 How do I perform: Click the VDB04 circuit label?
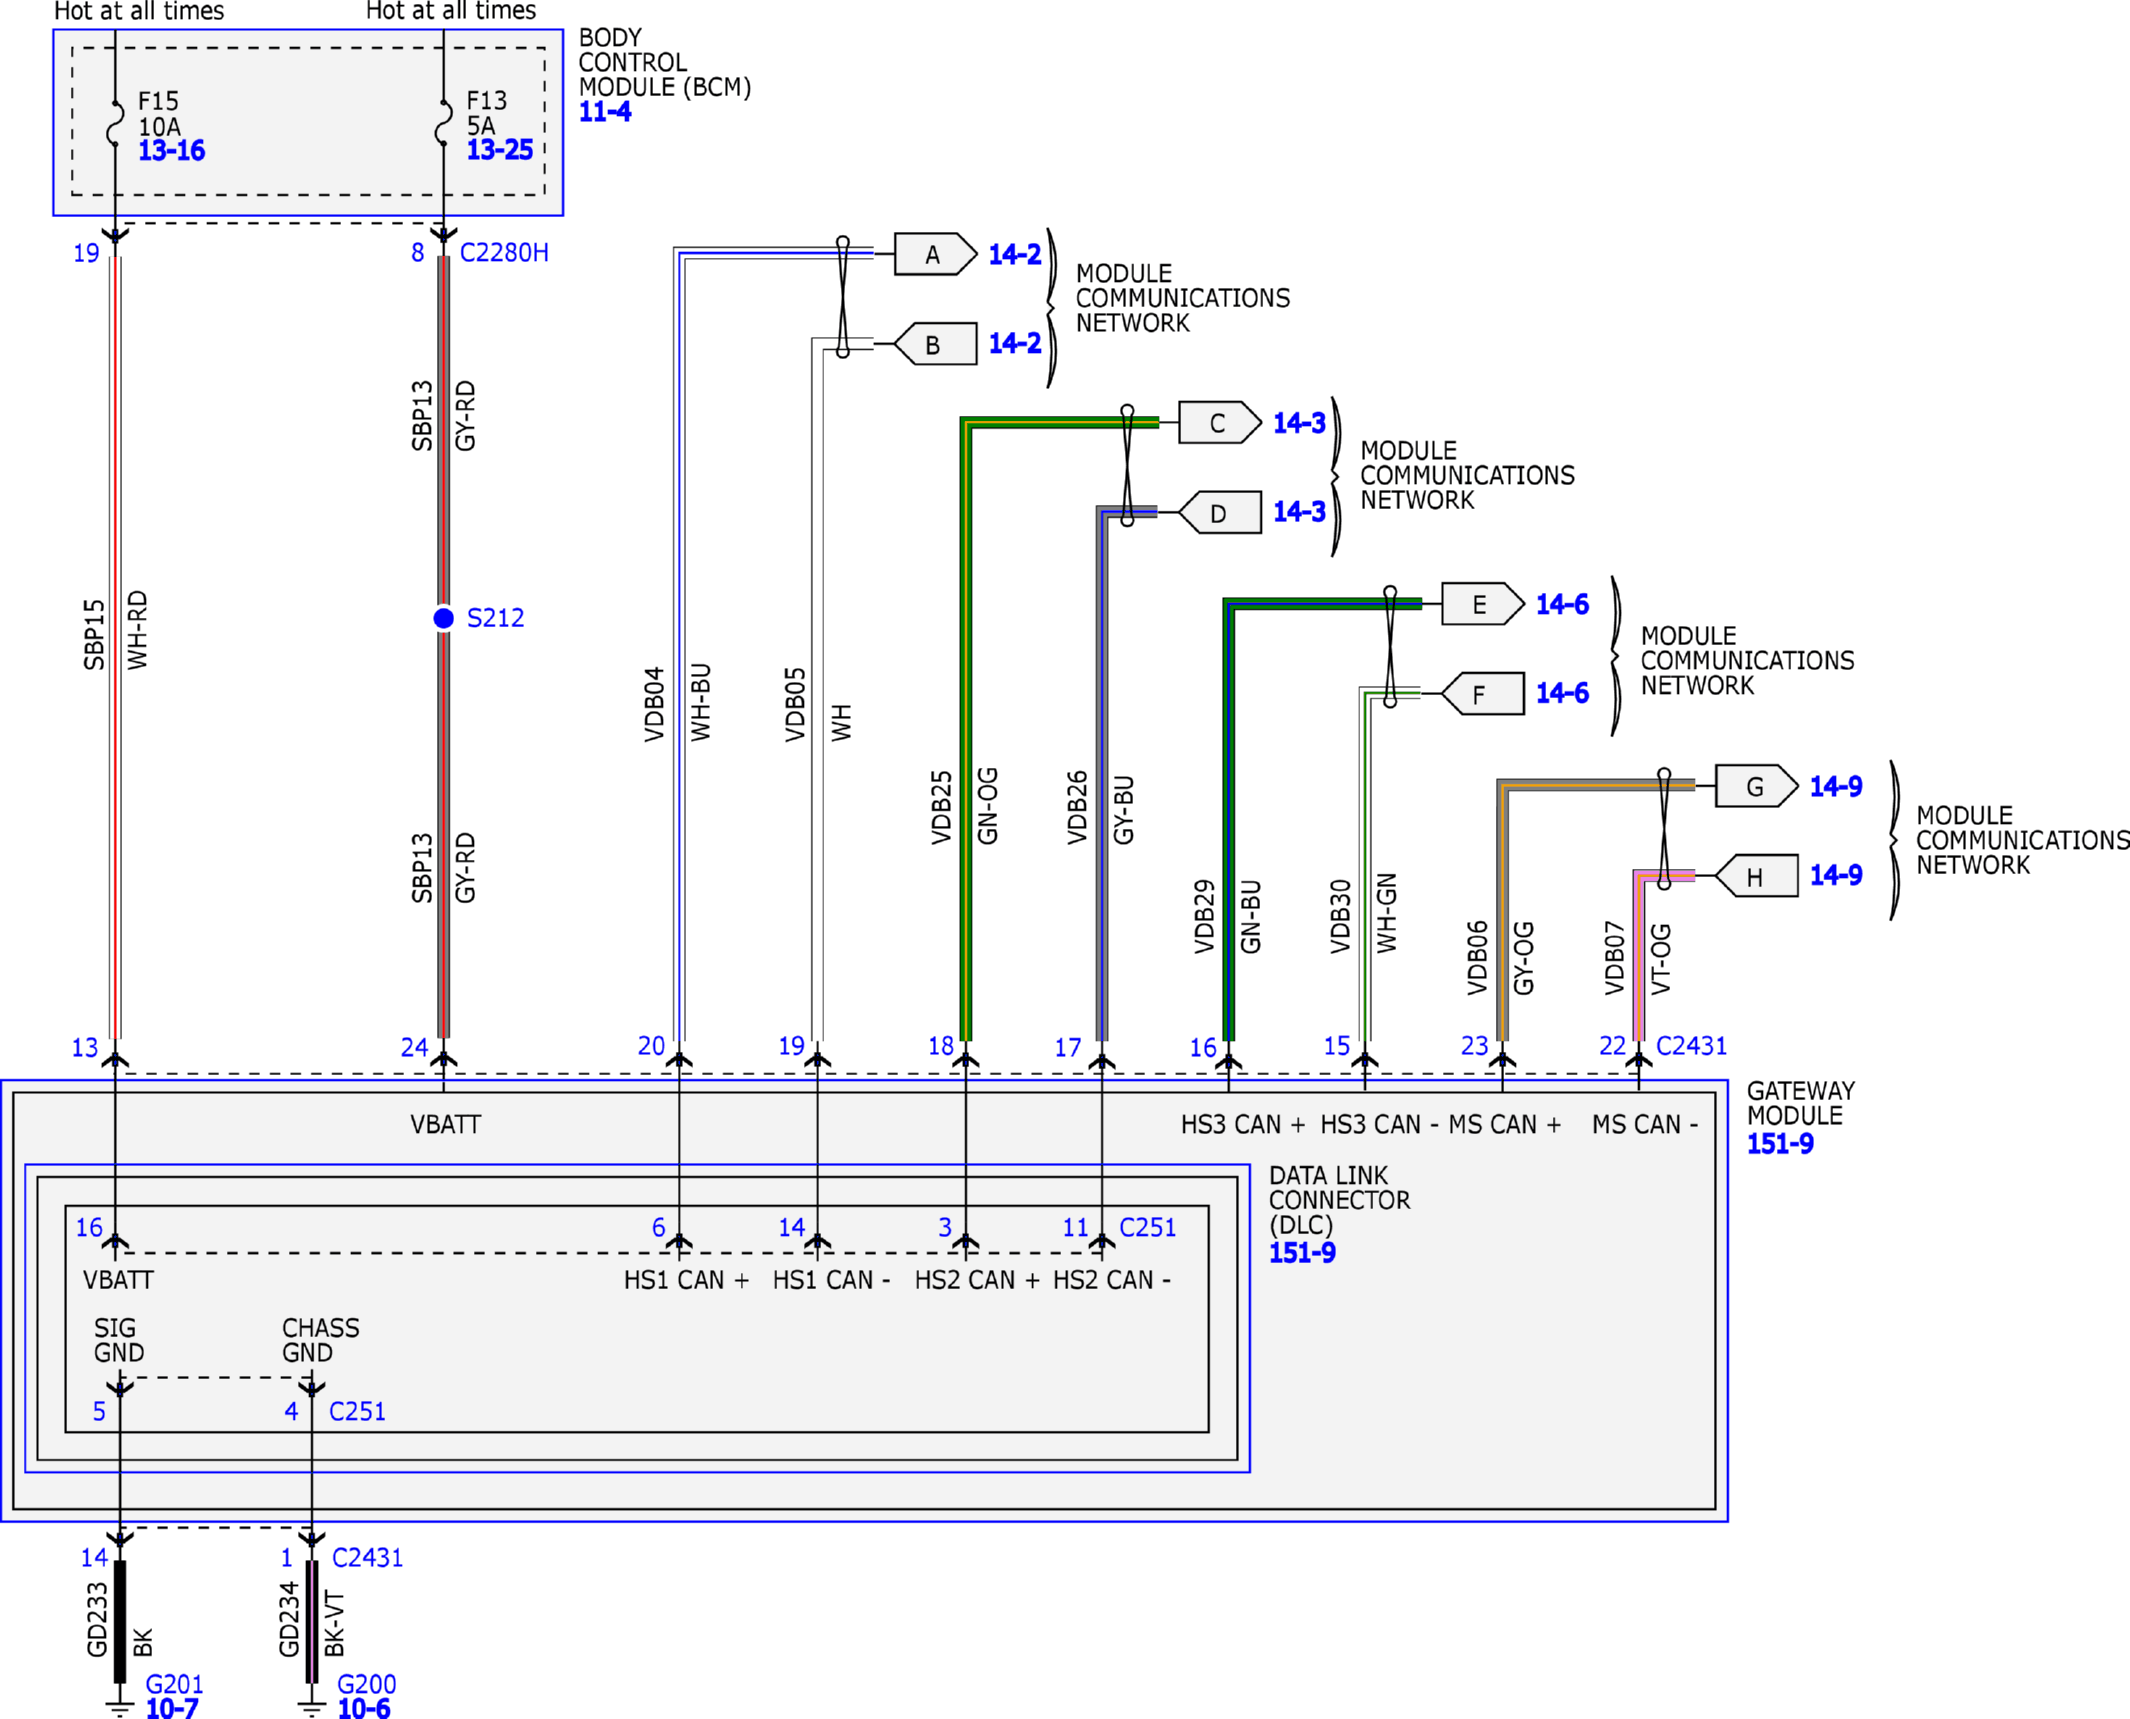(x=654, y=704)
